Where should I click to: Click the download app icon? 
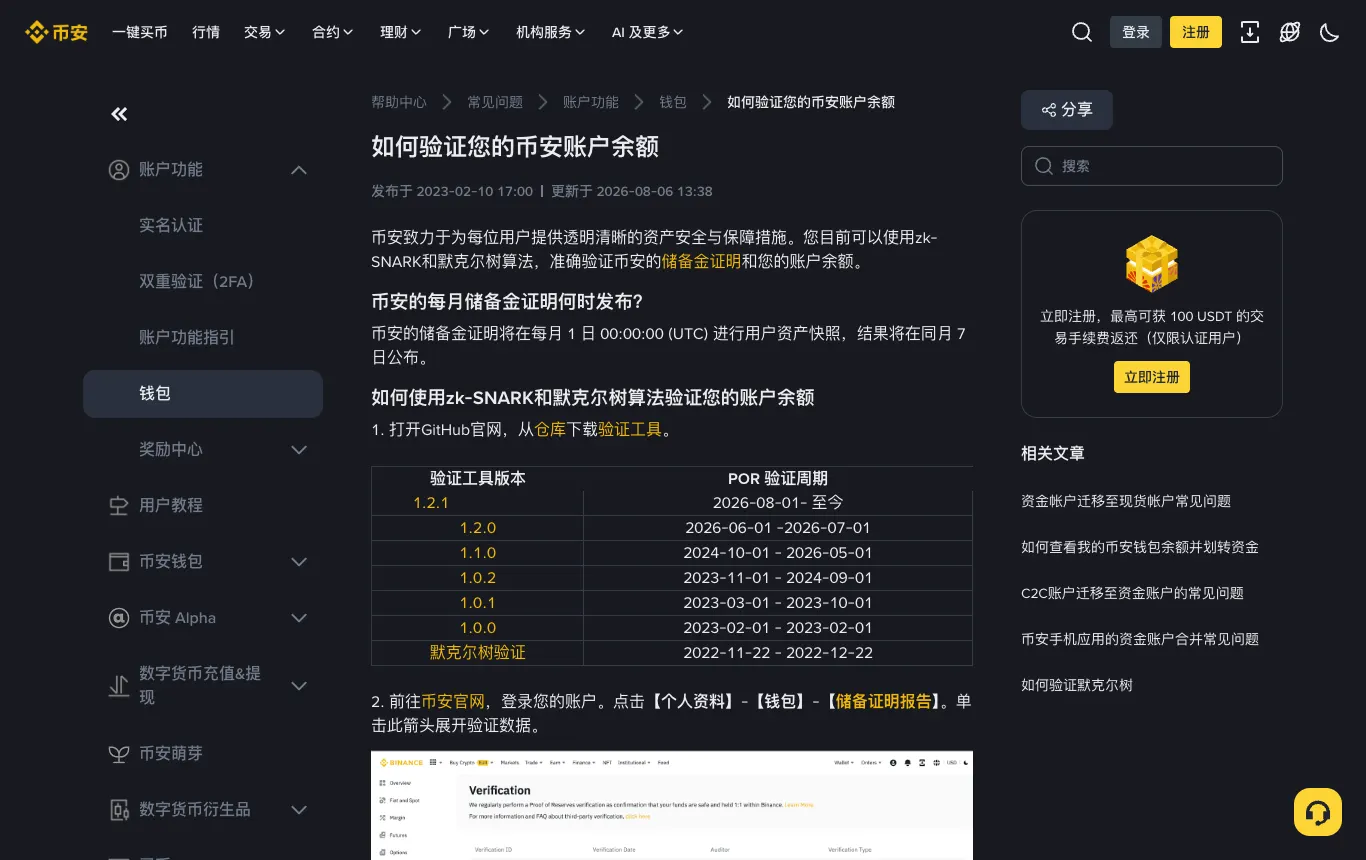click(1250, 32)
